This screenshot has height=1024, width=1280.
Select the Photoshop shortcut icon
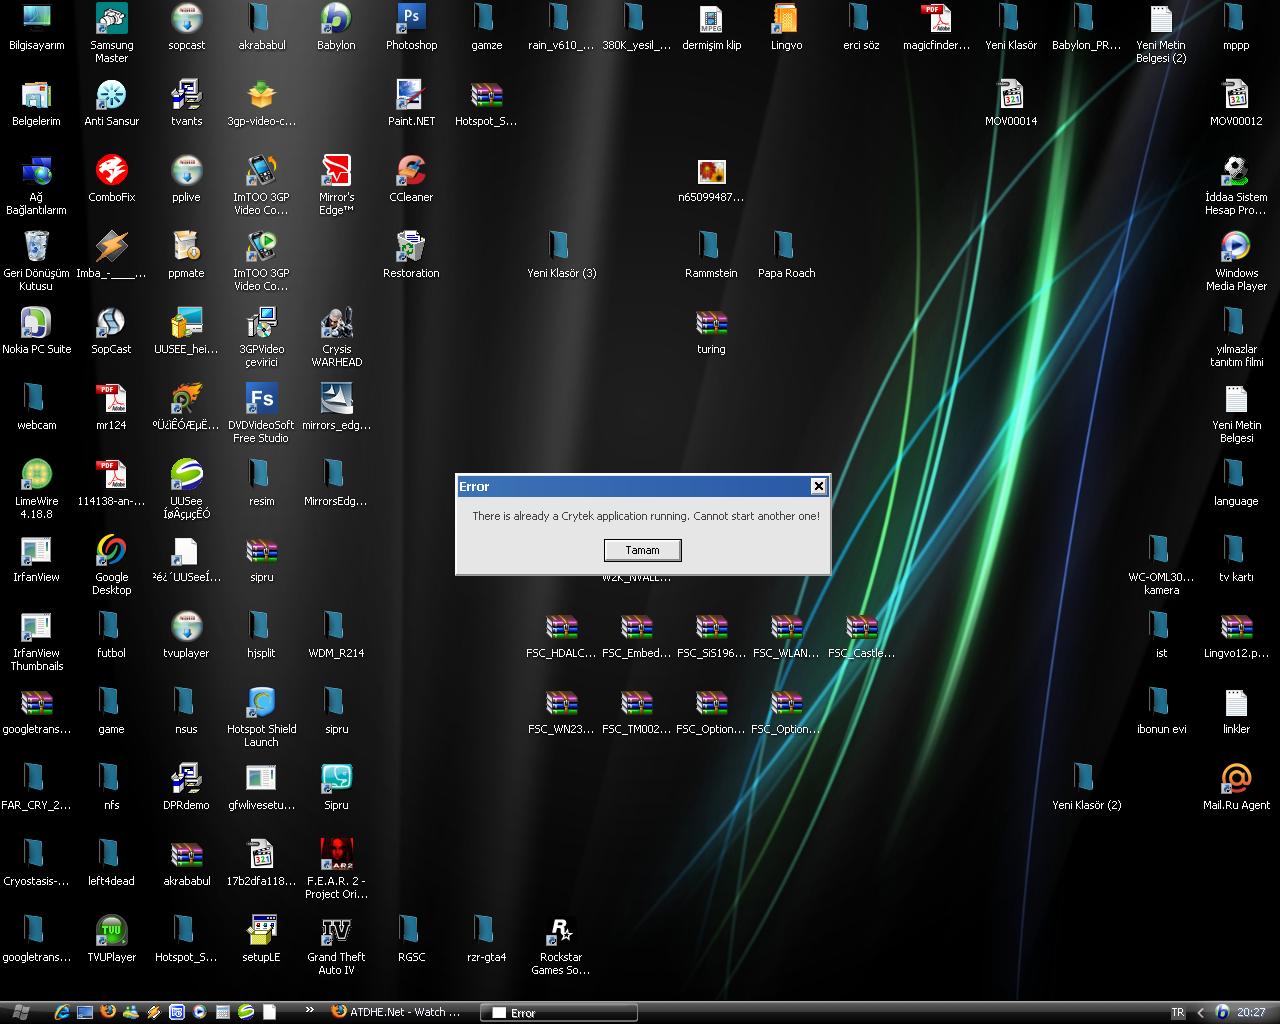[411, 27]
